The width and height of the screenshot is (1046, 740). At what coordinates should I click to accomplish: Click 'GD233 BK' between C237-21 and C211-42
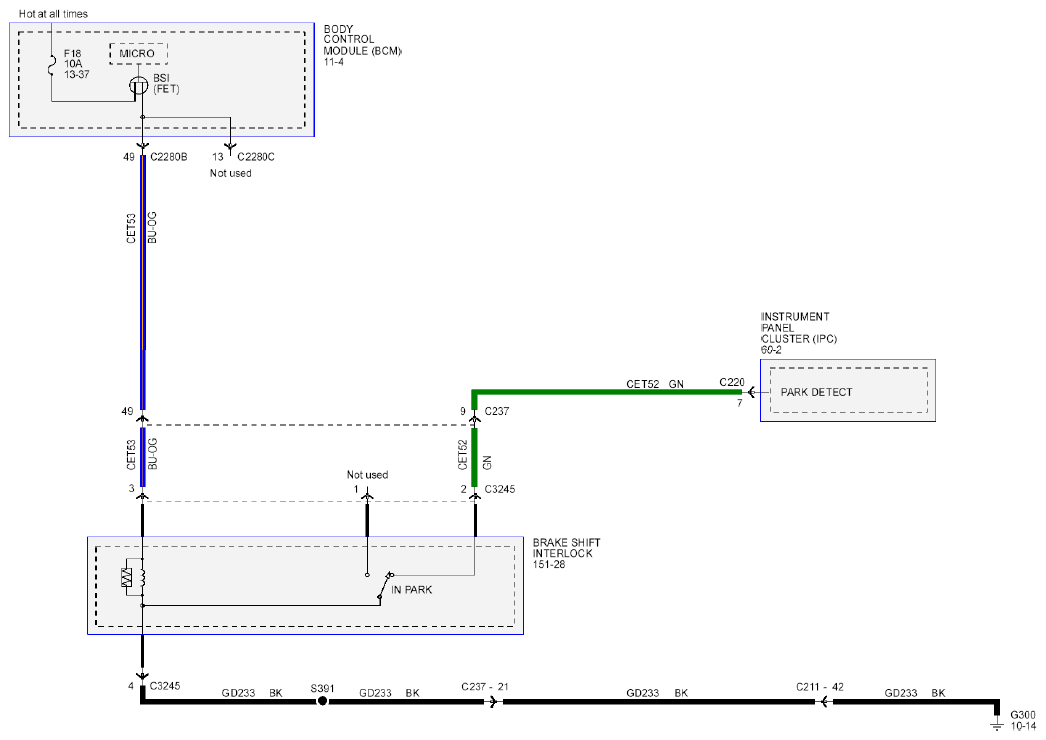tap(657, 693)
